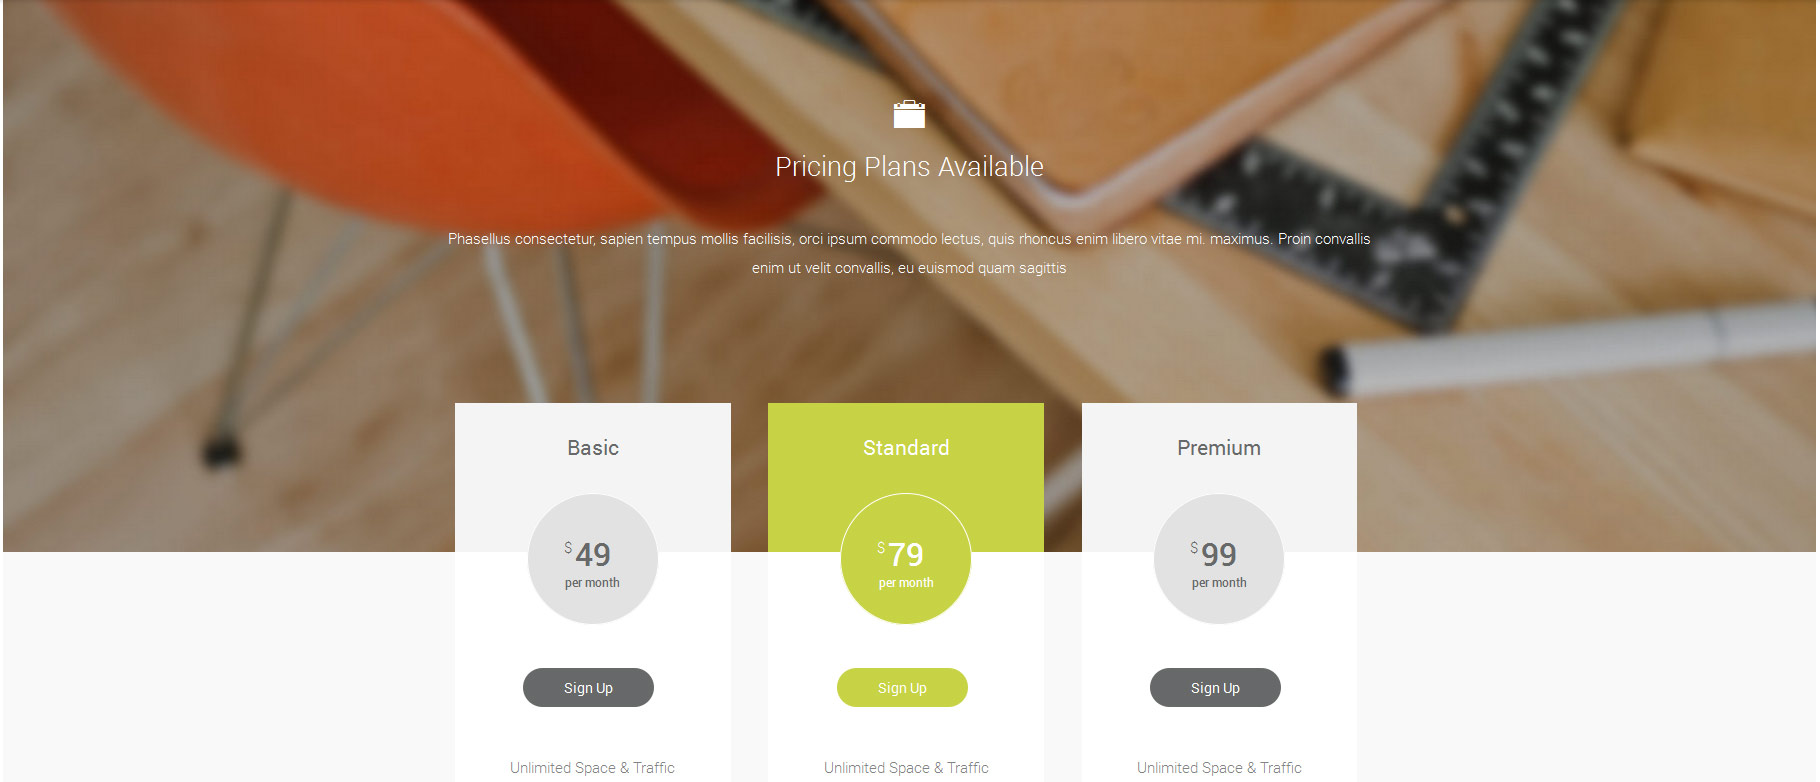Click the briefcase icon above the heading
Image resolution: width=1820 pixels, height=782 pixels.
(x=908, y=115)
